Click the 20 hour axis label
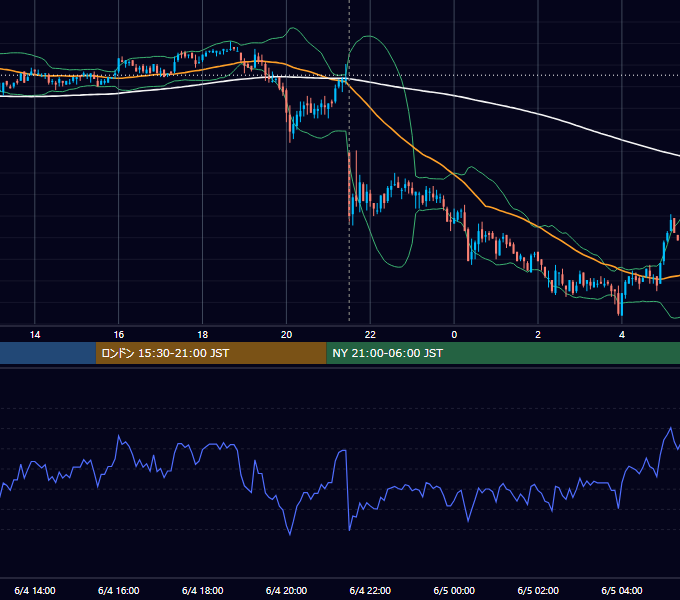This screenshot has width=680, height=600. click(286, 335)
